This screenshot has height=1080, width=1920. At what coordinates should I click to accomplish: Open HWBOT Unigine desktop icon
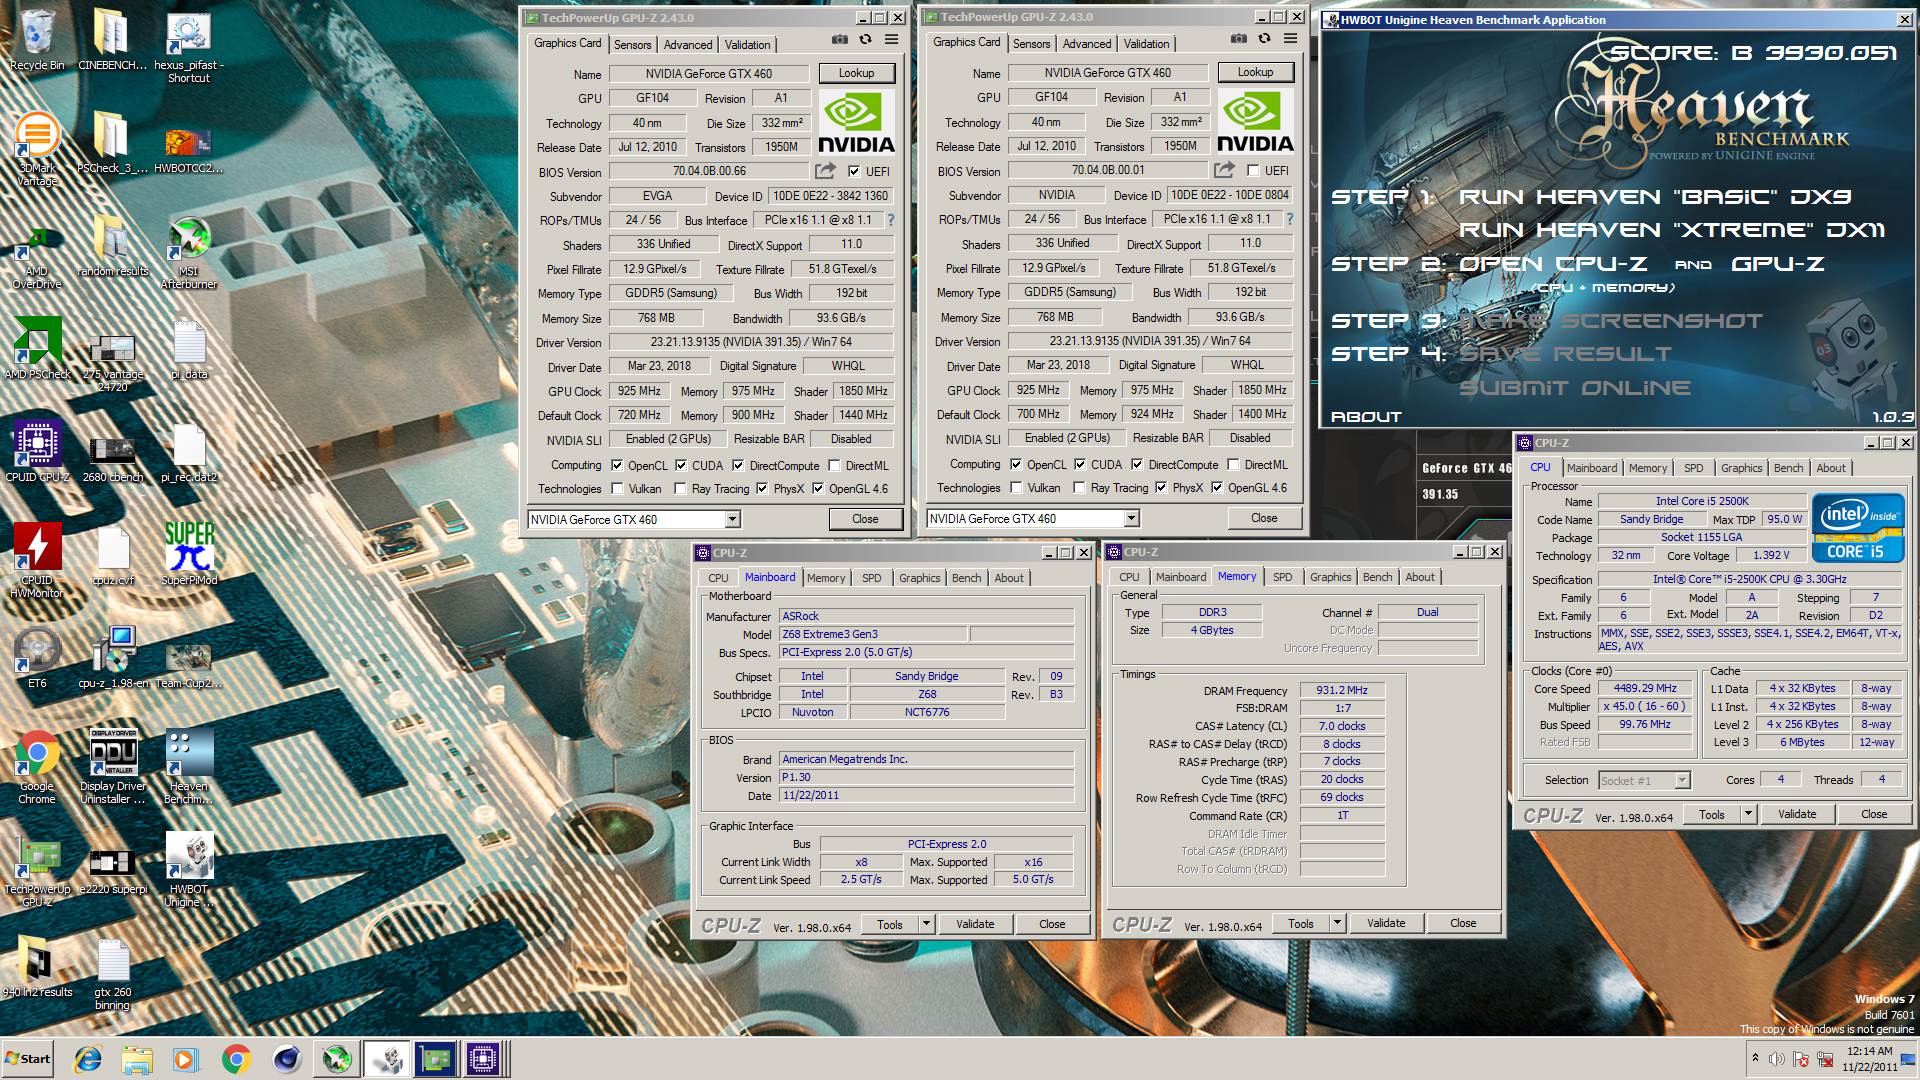pos(188,871)
